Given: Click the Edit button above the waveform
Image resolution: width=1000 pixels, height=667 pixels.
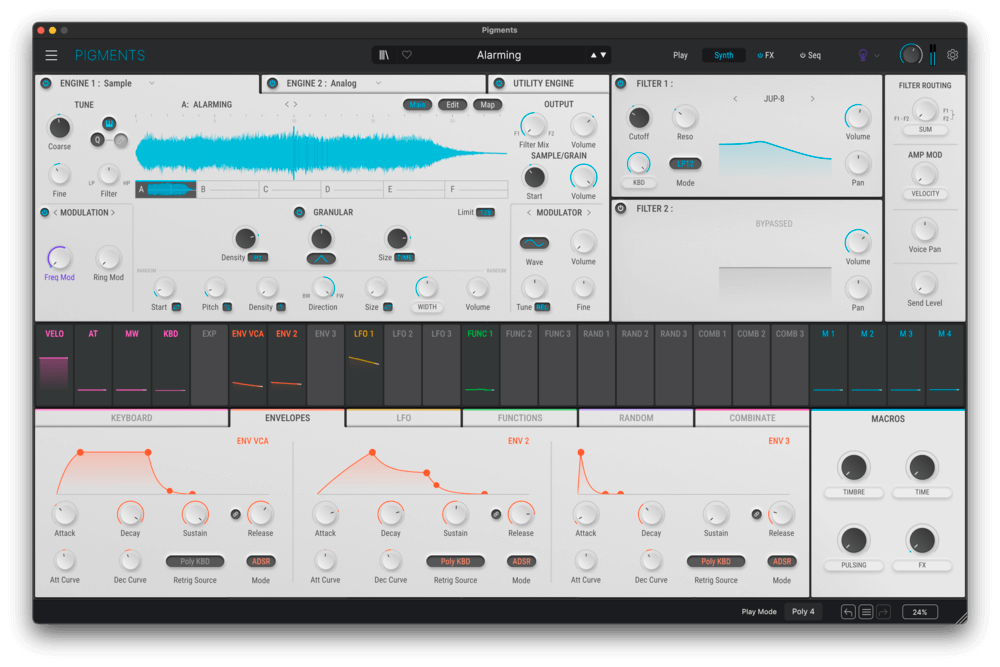Looking at the screenshot, I should pos(452,104).
